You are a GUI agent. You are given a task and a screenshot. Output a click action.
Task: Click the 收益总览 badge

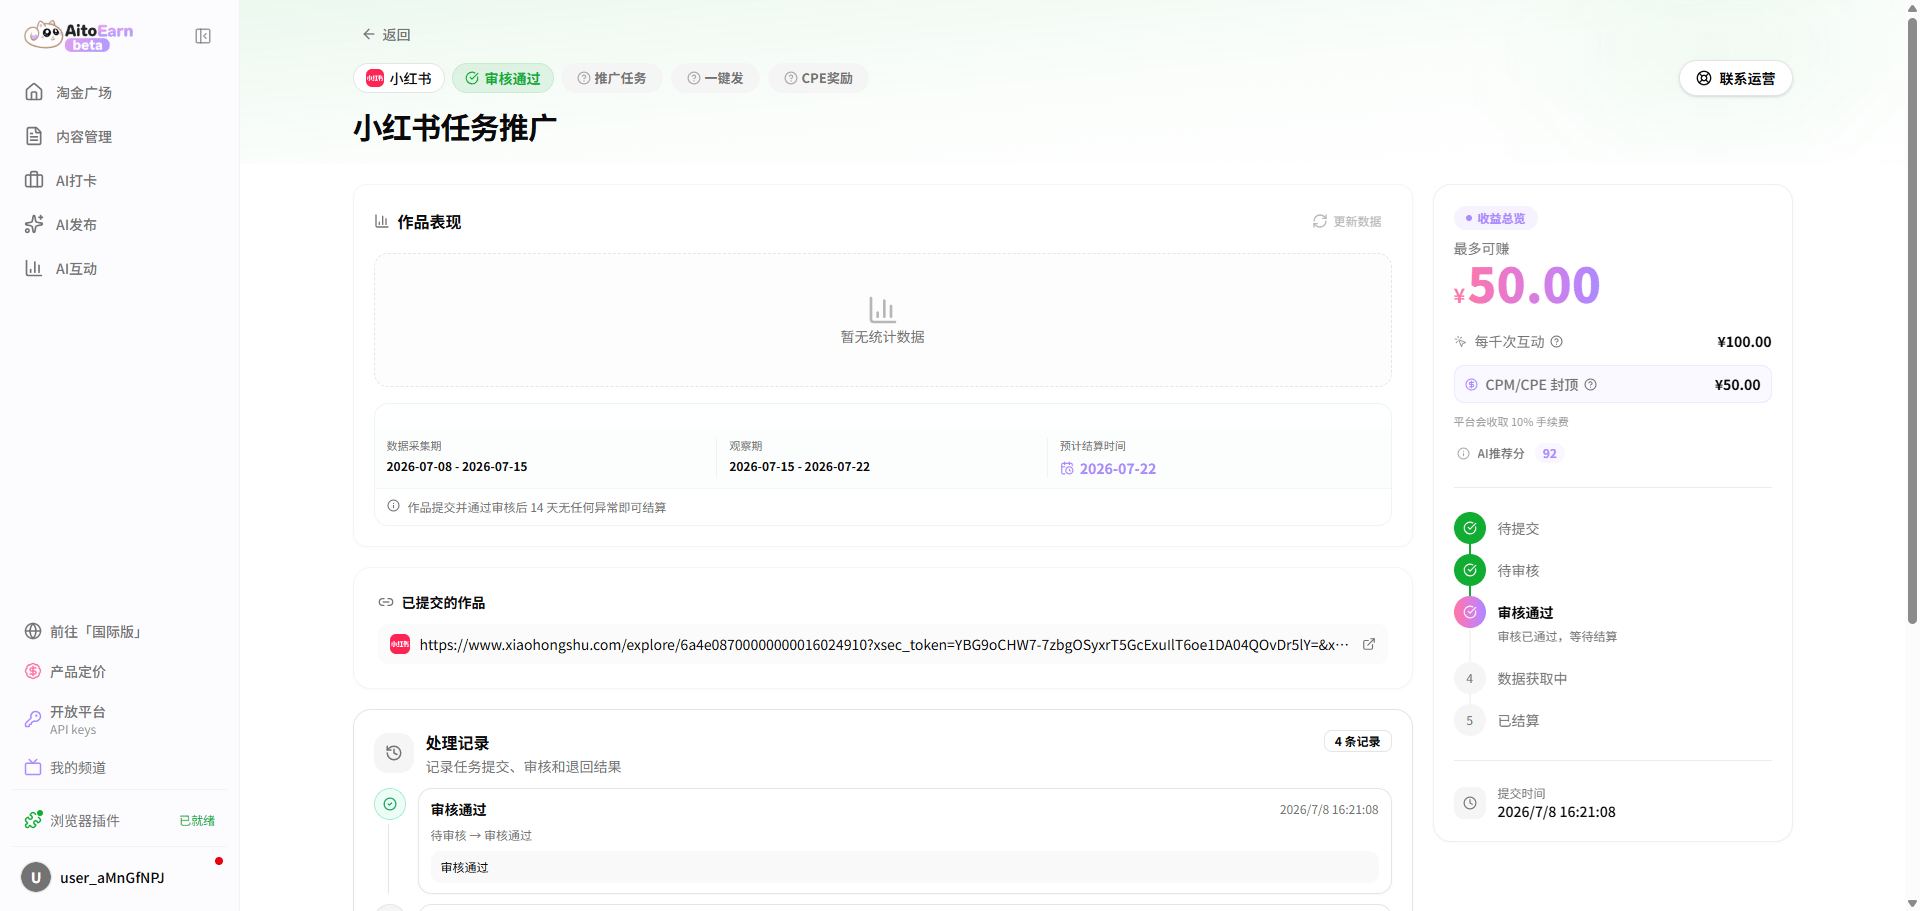click(x=1496, y=218)
